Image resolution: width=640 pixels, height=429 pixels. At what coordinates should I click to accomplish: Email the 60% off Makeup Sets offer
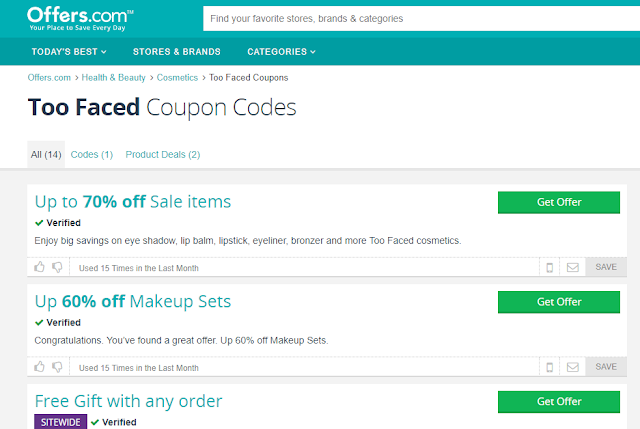tap(573, 367)
